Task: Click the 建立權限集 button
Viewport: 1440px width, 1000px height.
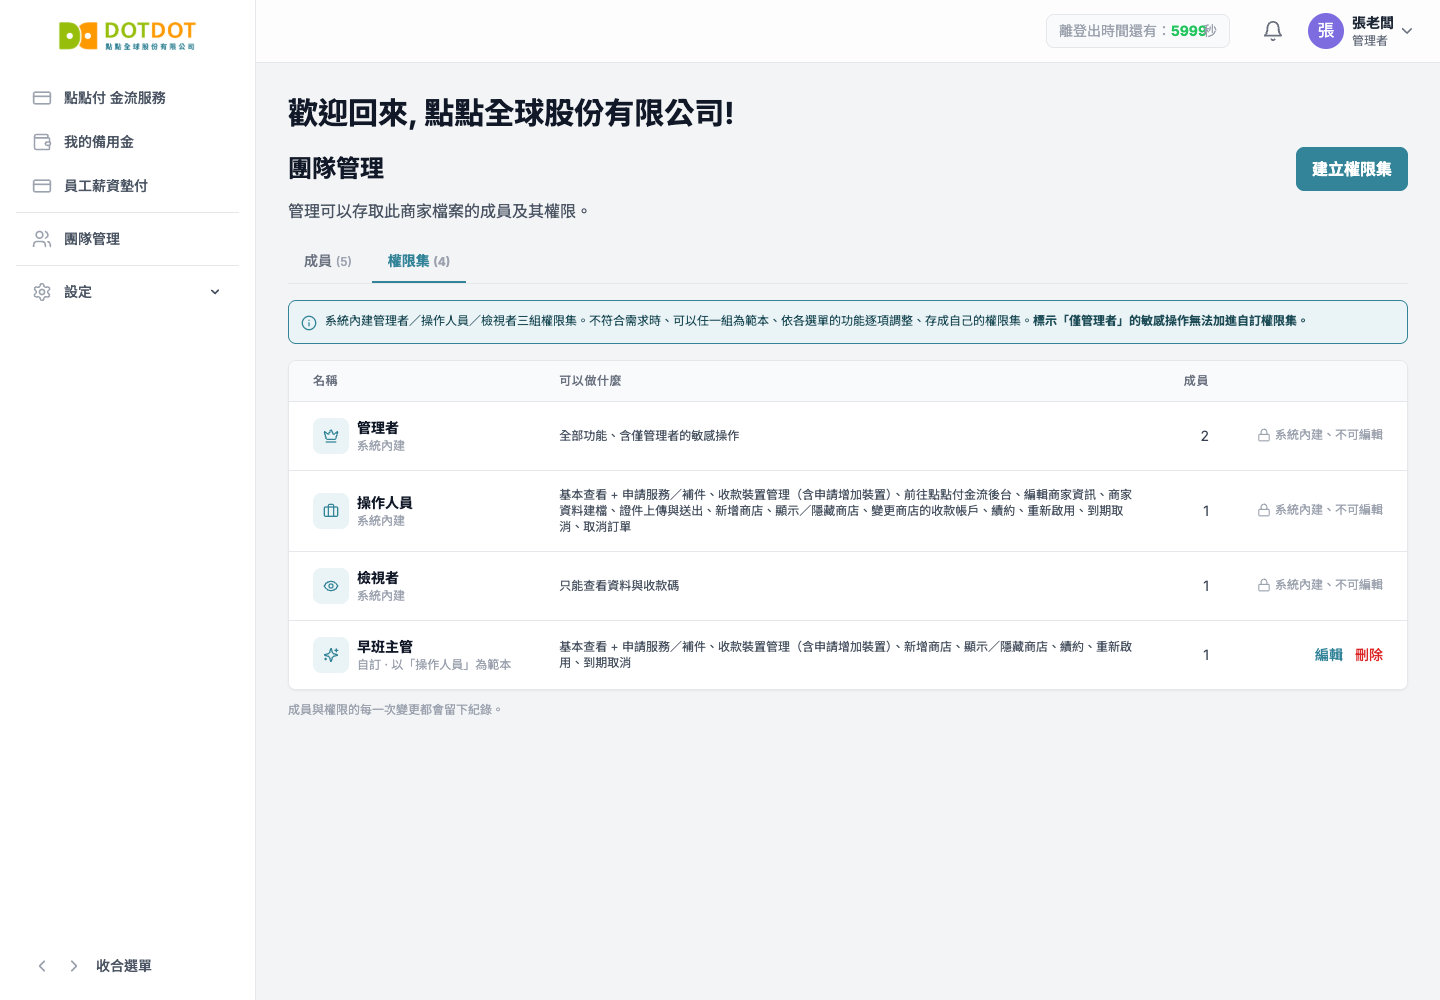Action: (1352, 169)
